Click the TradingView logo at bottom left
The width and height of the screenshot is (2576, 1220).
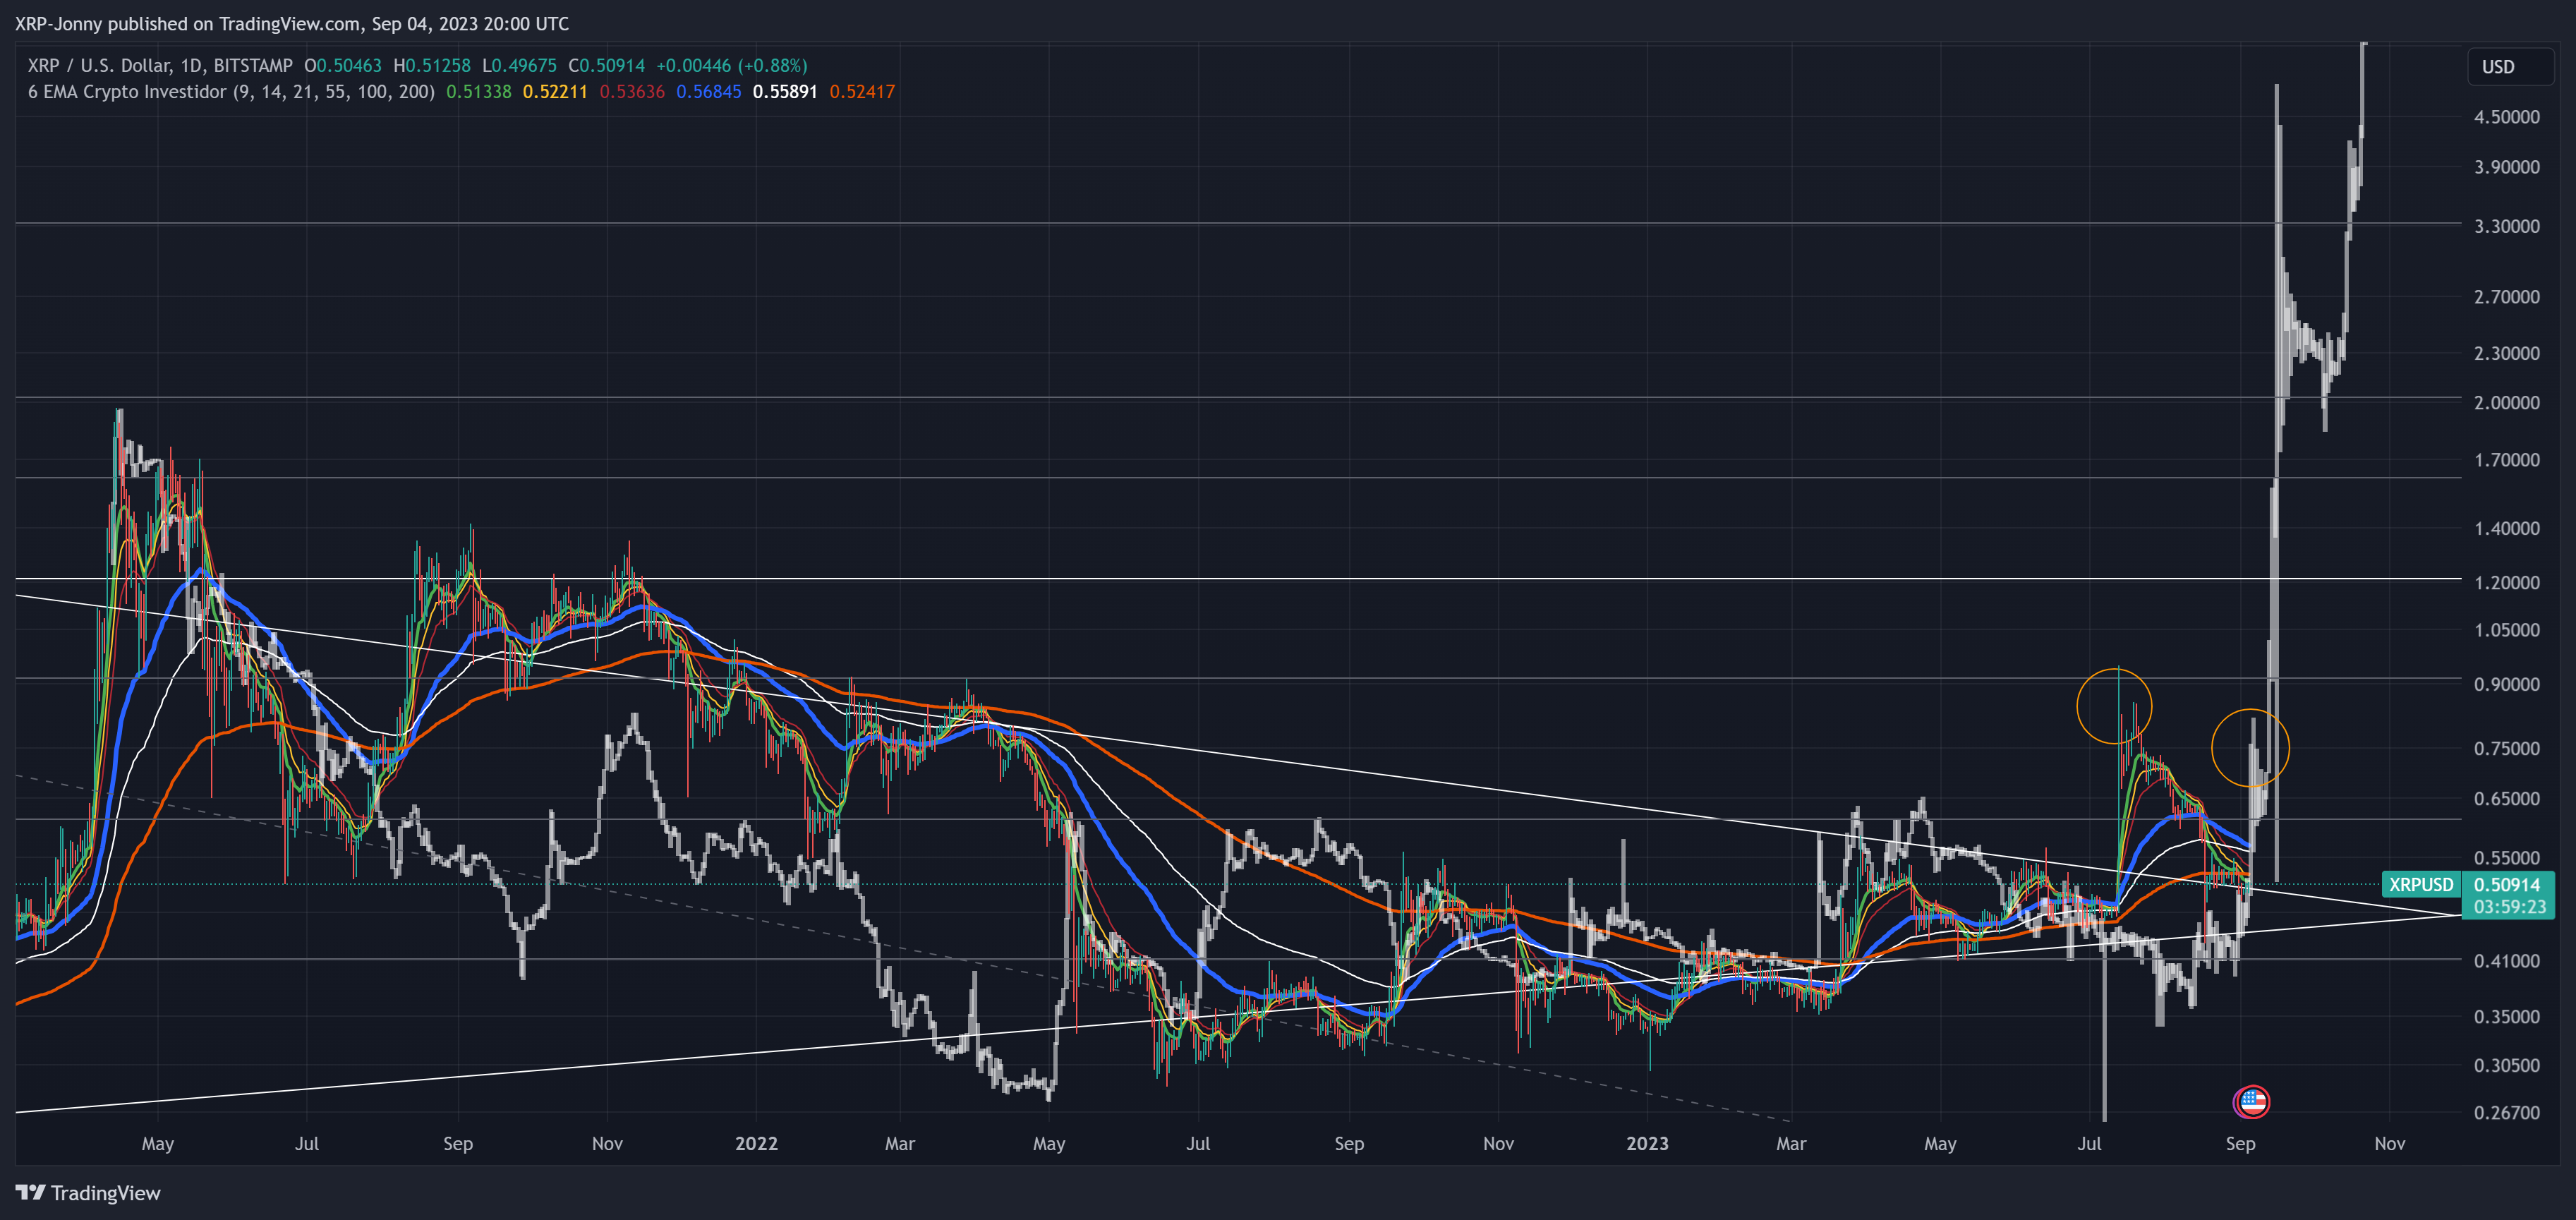pos(88,1193)
